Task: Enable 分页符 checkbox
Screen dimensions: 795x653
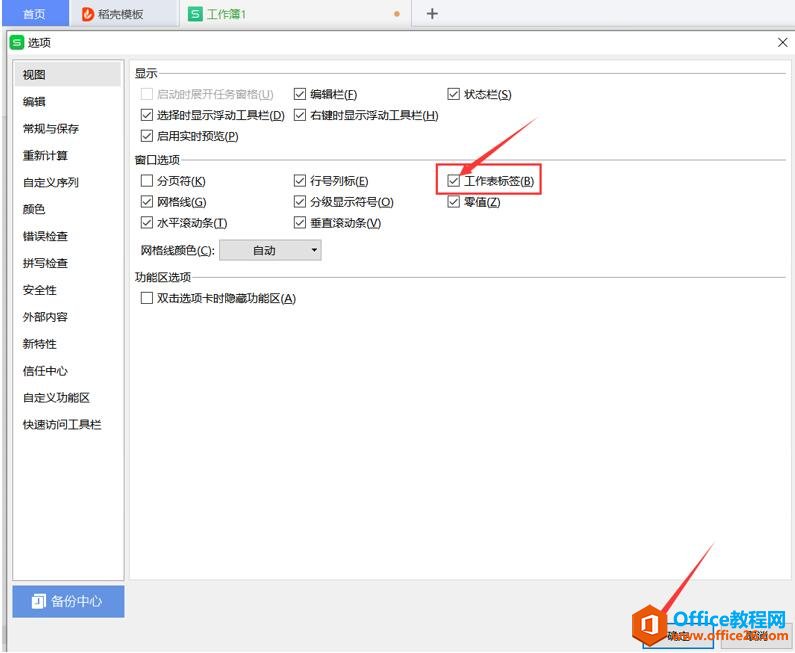Action: pyautogui.click(x=147, y=180)
